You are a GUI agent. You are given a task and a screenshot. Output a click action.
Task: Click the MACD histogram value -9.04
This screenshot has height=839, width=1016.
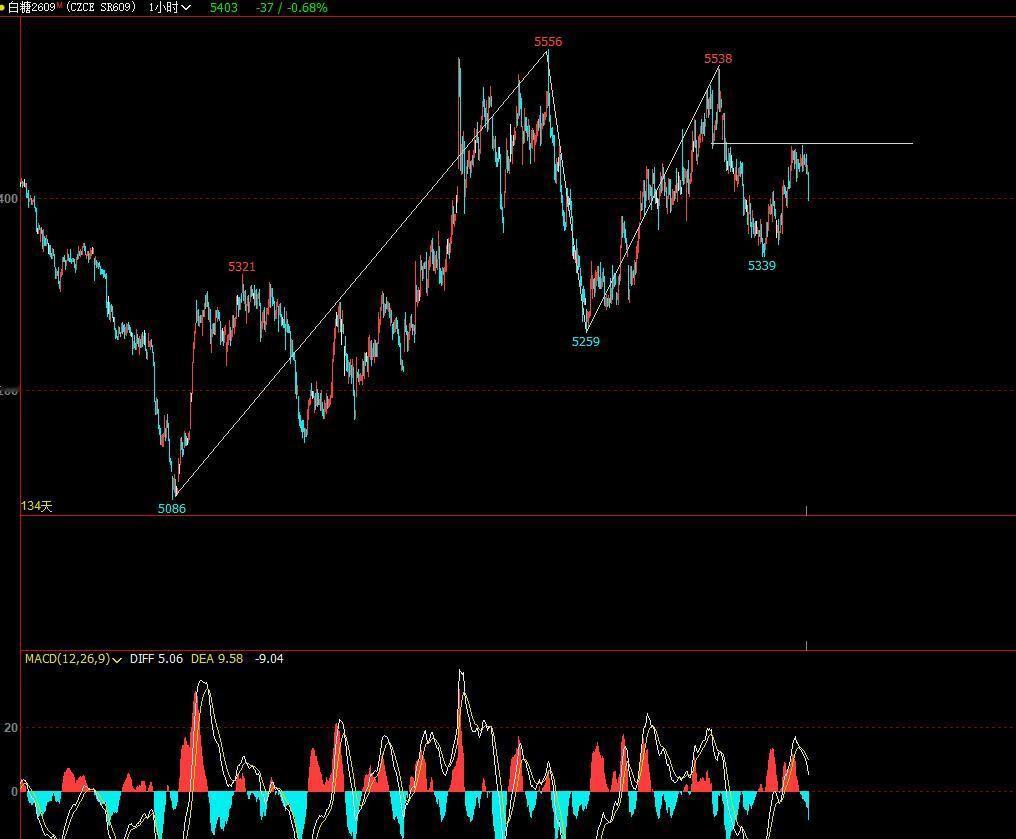click(269, 659)
